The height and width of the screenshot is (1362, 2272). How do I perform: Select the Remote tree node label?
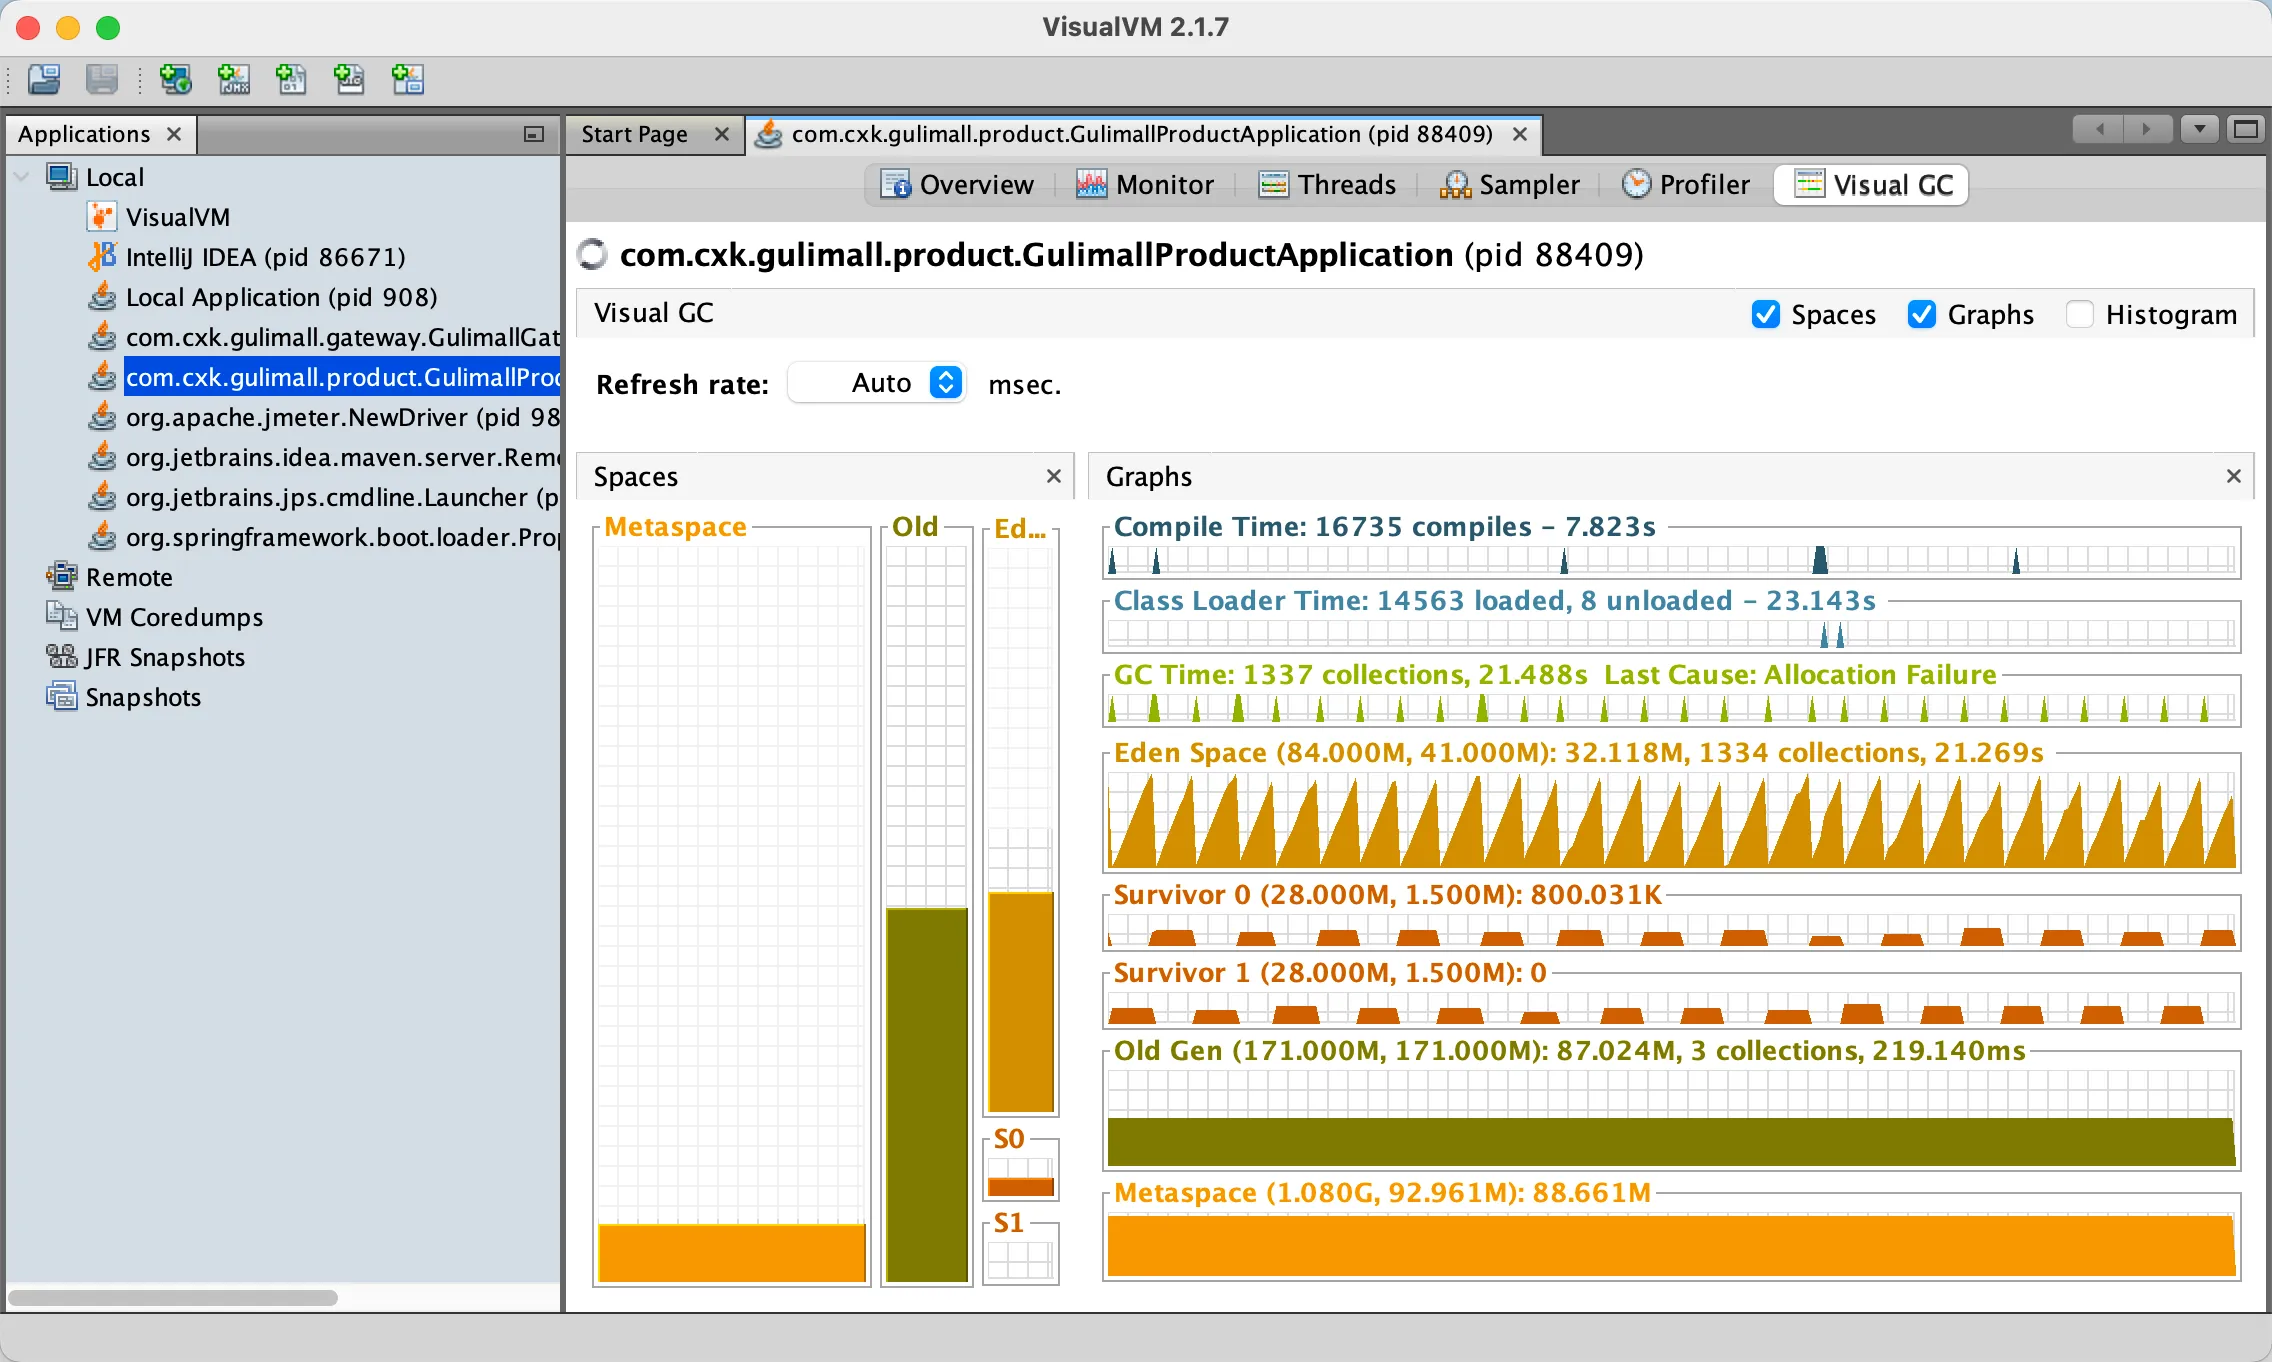tap(129, 577)
